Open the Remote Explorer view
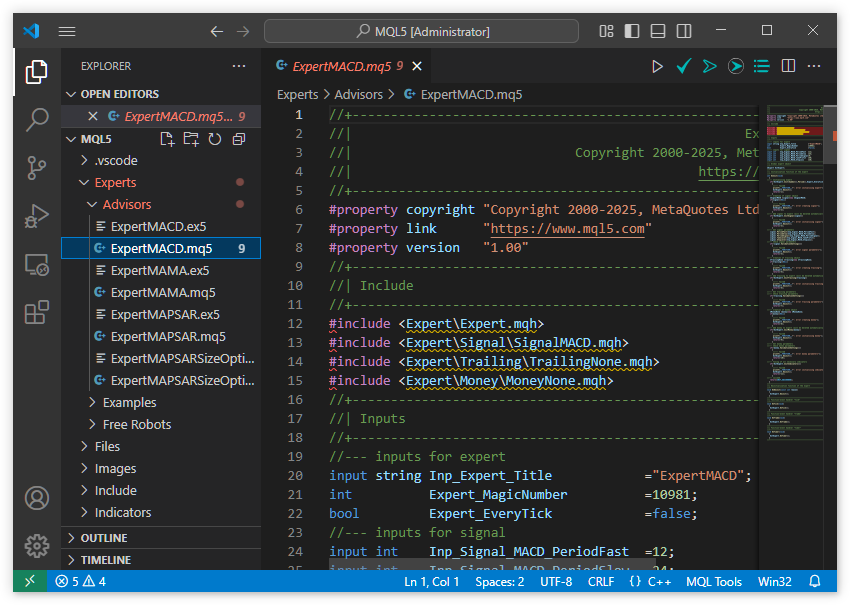This screenshot has width=850, height=605. (36, 265)
